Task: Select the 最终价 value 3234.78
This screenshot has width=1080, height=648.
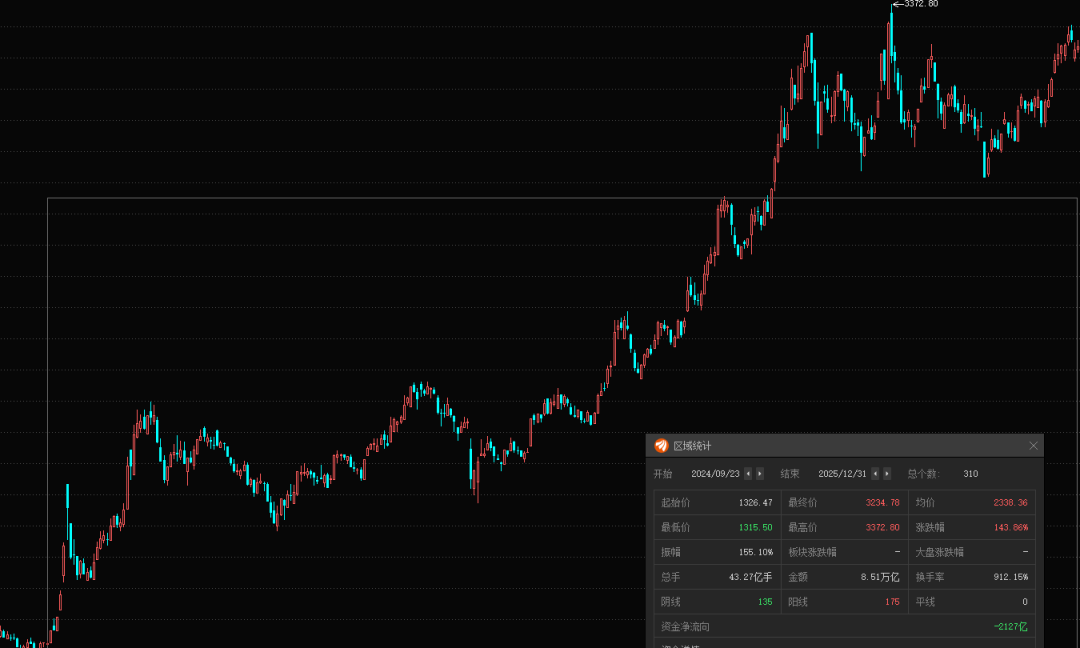Action: [x=882, y=502]
